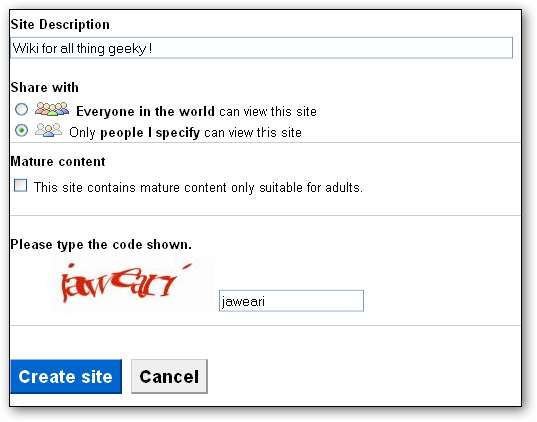Select the Everyone in the world radio button
This screenshot has width=537, height=422.
point(21,109)
